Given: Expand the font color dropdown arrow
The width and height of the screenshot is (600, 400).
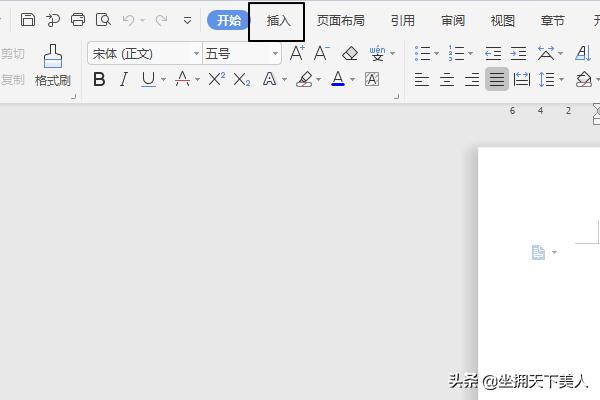Looking at the screenshot, I should tap(352, 80).
